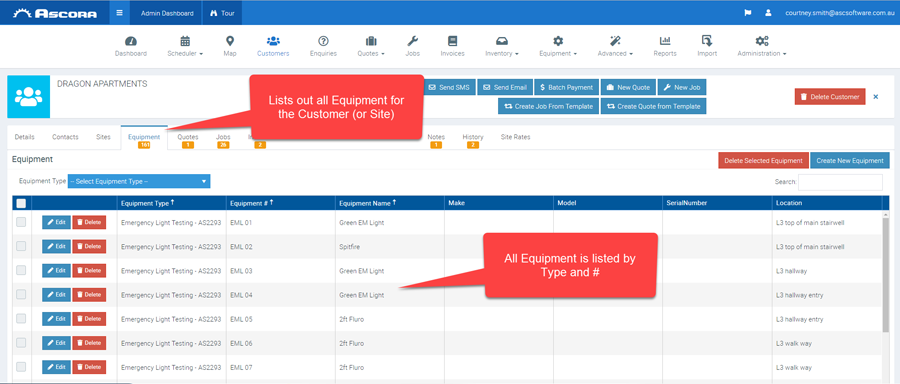Select the Equipment tab
This screenshot has height=384, width=900.
144,138
